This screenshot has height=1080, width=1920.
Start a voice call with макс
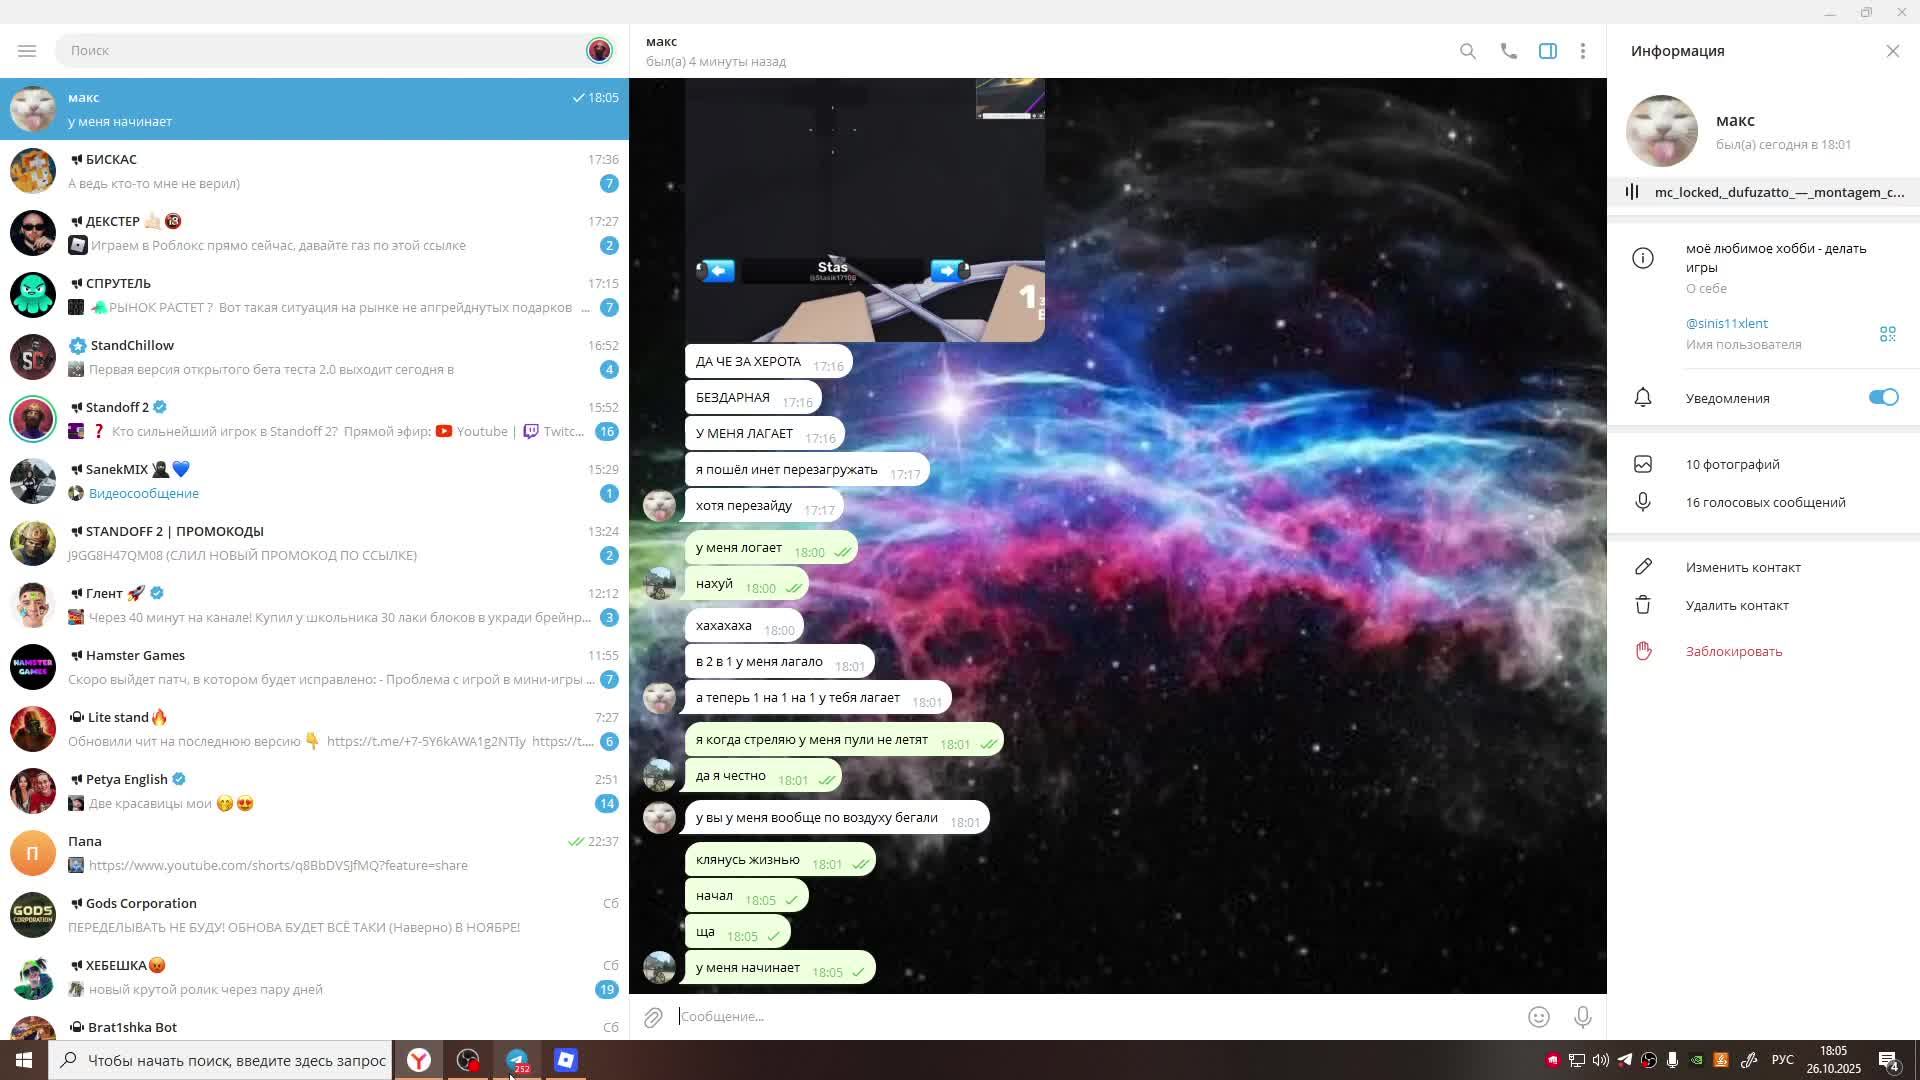point(1508,51)
